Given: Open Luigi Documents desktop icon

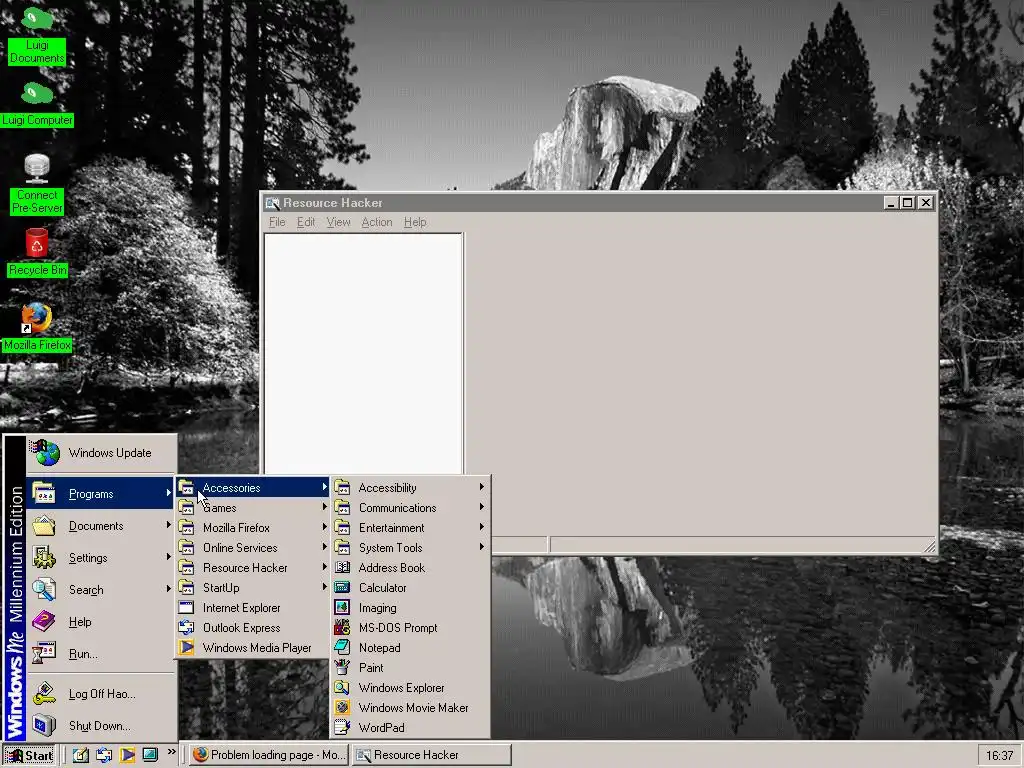Looking at the screenshot, I should pos(37,36).
